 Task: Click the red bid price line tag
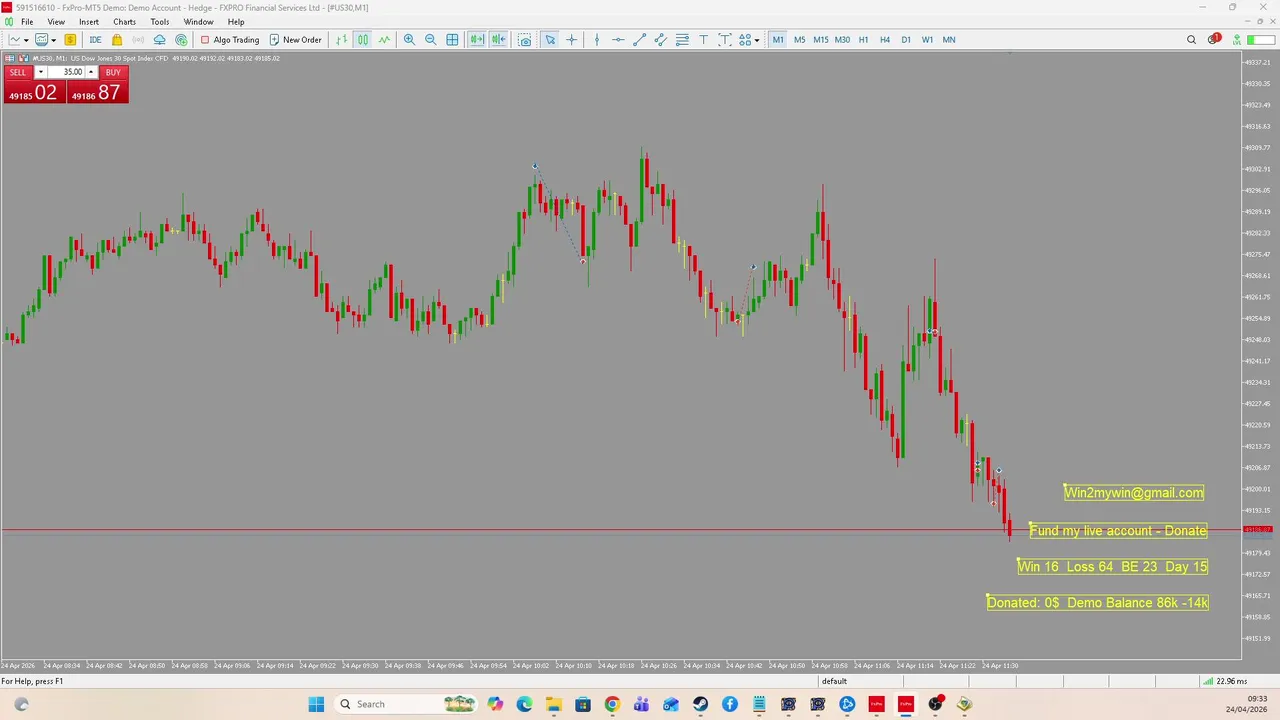pos(1257,530)
